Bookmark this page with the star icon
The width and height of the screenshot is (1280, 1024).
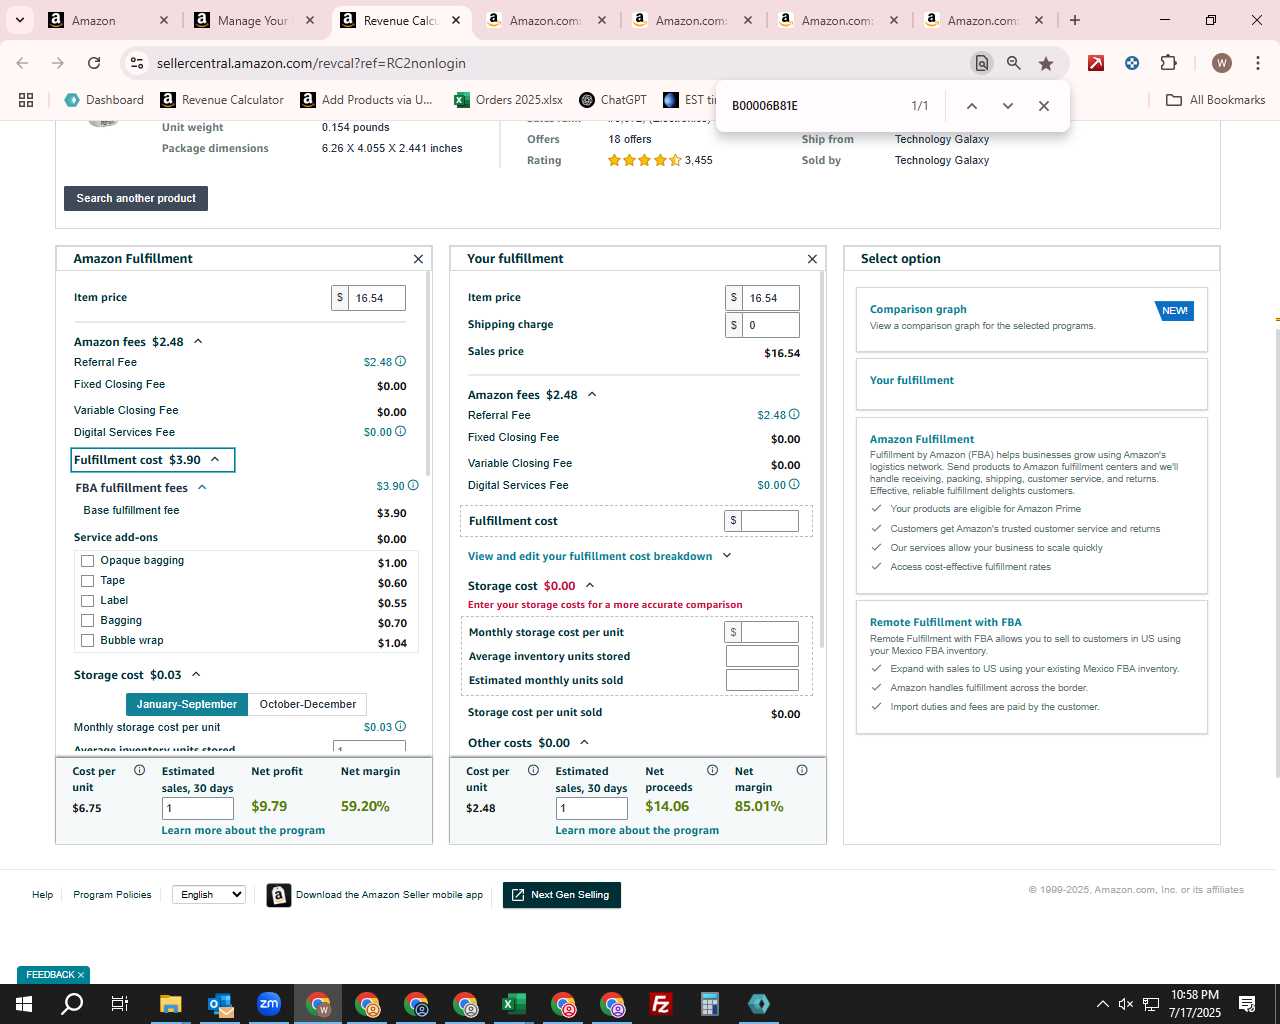pos(1046,63)
